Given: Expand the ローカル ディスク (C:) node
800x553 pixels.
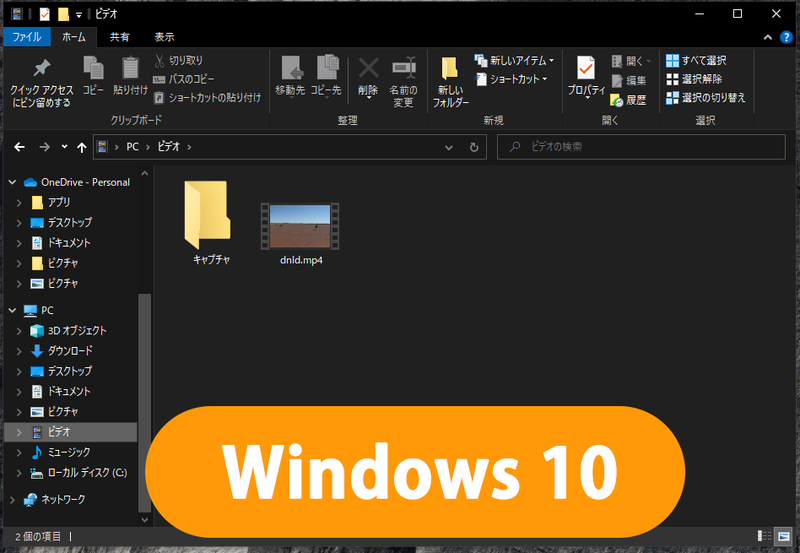Looking at the screenshot, I should pyautogui.click(x=19, y=473).
